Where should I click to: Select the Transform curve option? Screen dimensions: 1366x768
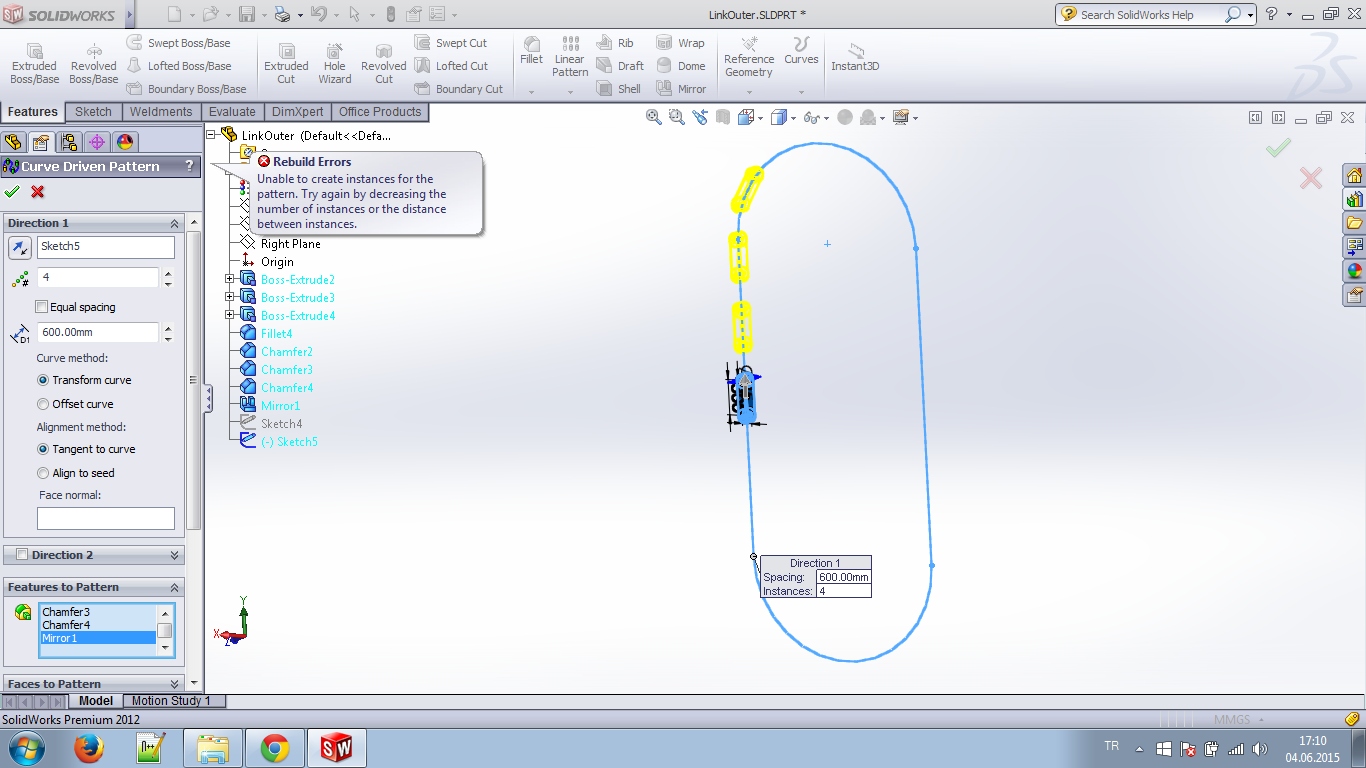tap(43, 380)
